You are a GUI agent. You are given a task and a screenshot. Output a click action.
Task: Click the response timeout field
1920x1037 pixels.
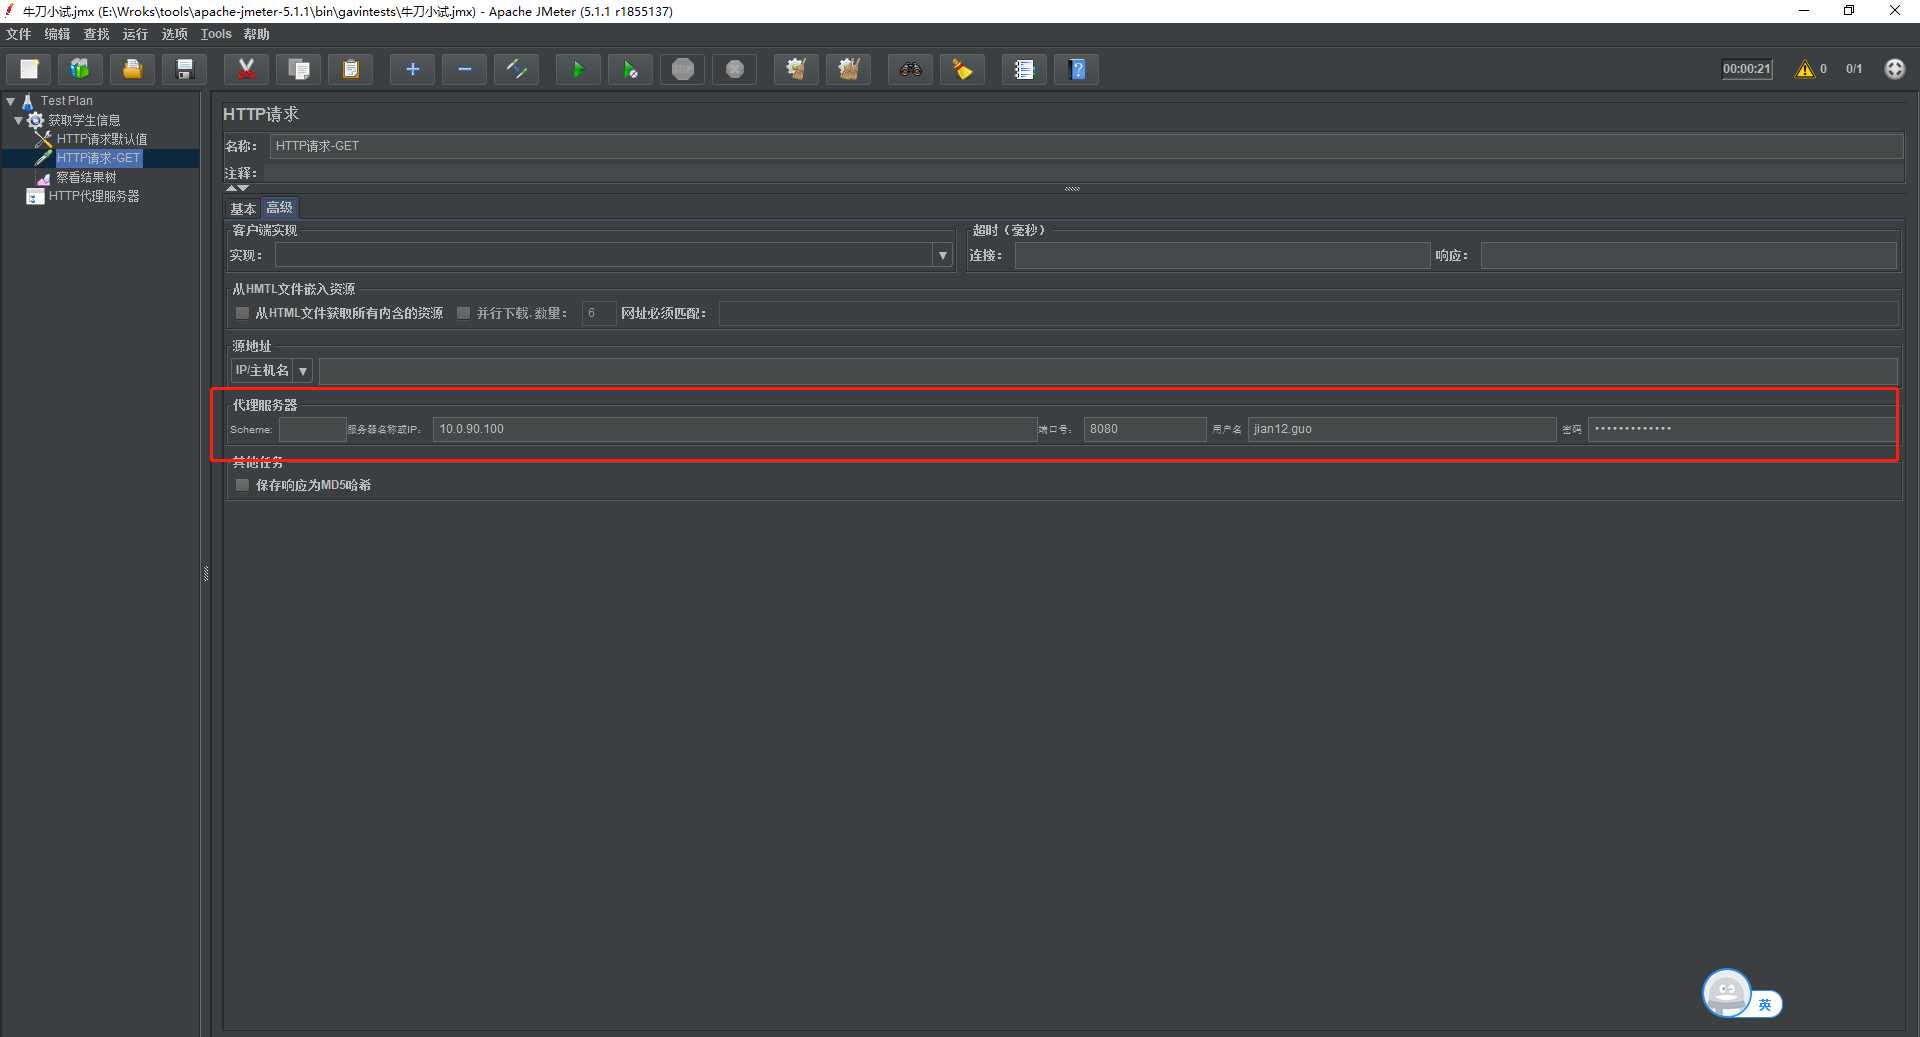pyautogui.click(x=1688, y=256)
